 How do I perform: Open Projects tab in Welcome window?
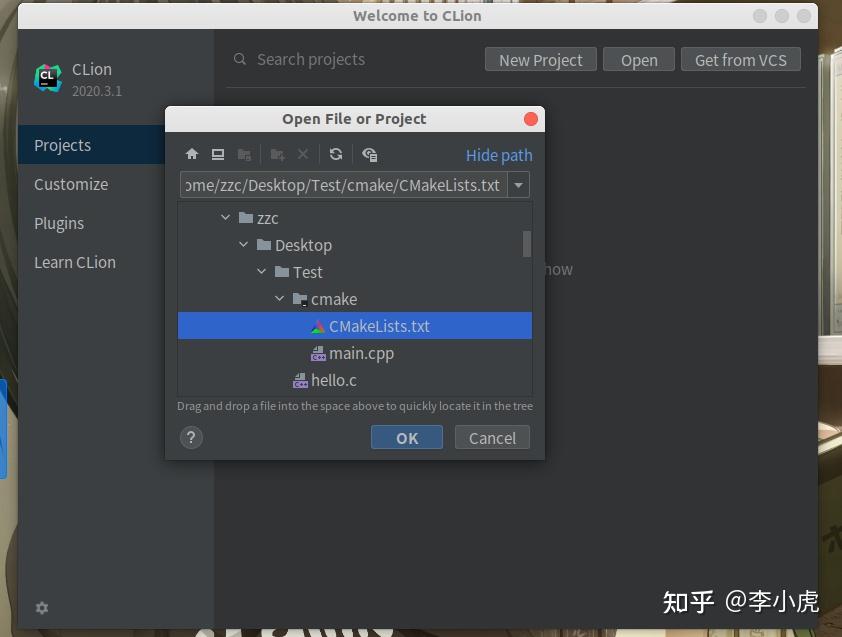[x=91, y=145]
